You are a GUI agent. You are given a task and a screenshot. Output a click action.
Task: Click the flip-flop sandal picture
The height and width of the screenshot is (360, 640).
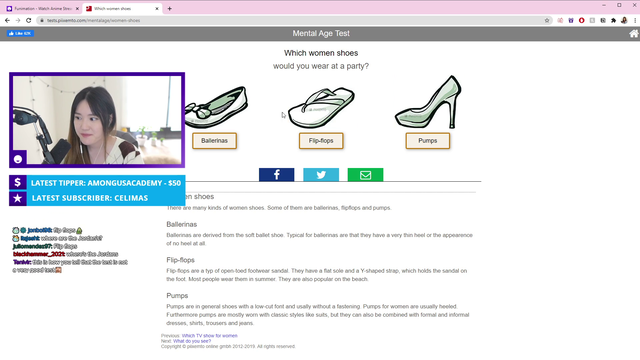click(321, 108)
